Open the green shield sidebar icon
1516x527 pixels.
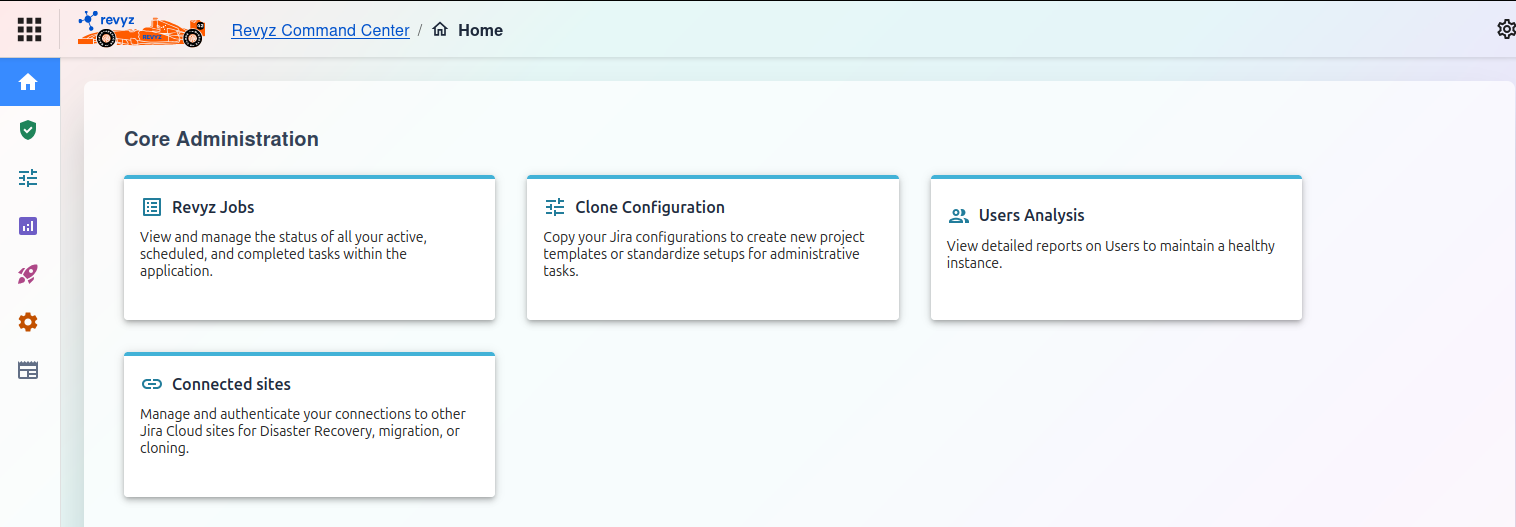pyautogui.click(x=28, y=130)
